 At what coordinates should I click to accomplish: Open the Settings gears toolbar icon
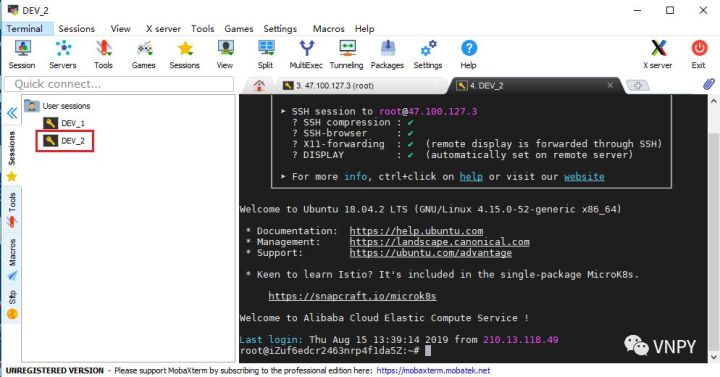pos(428,54)
